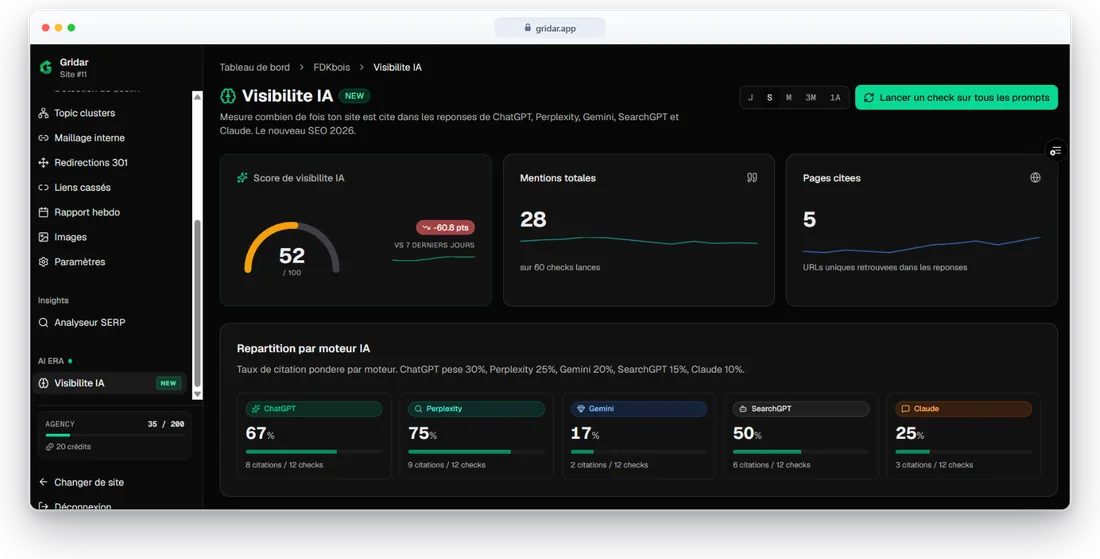Click the lock icon in the address bar
This screenshot has height=559, width=1100.
click(x=528, y=28)
